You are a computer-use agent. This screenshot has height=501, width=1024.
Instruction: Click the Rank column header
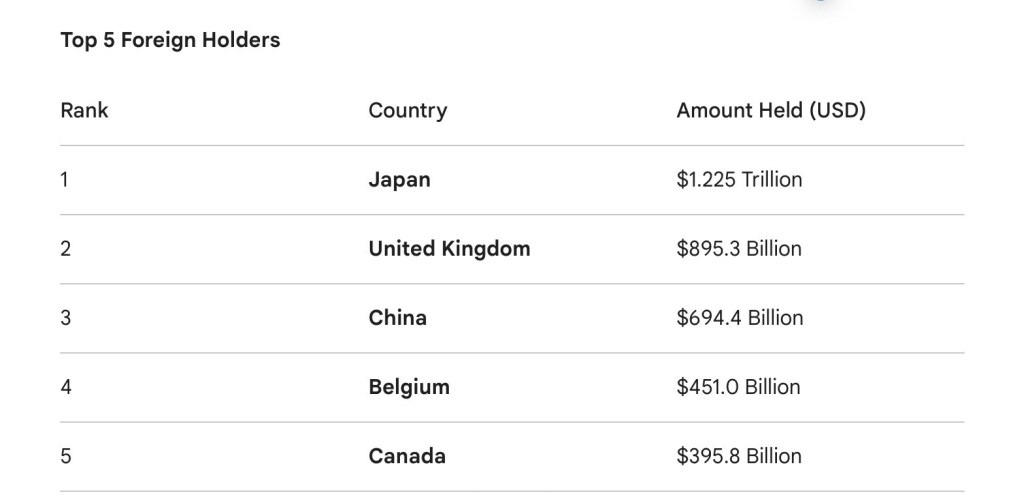click(84, 110)
